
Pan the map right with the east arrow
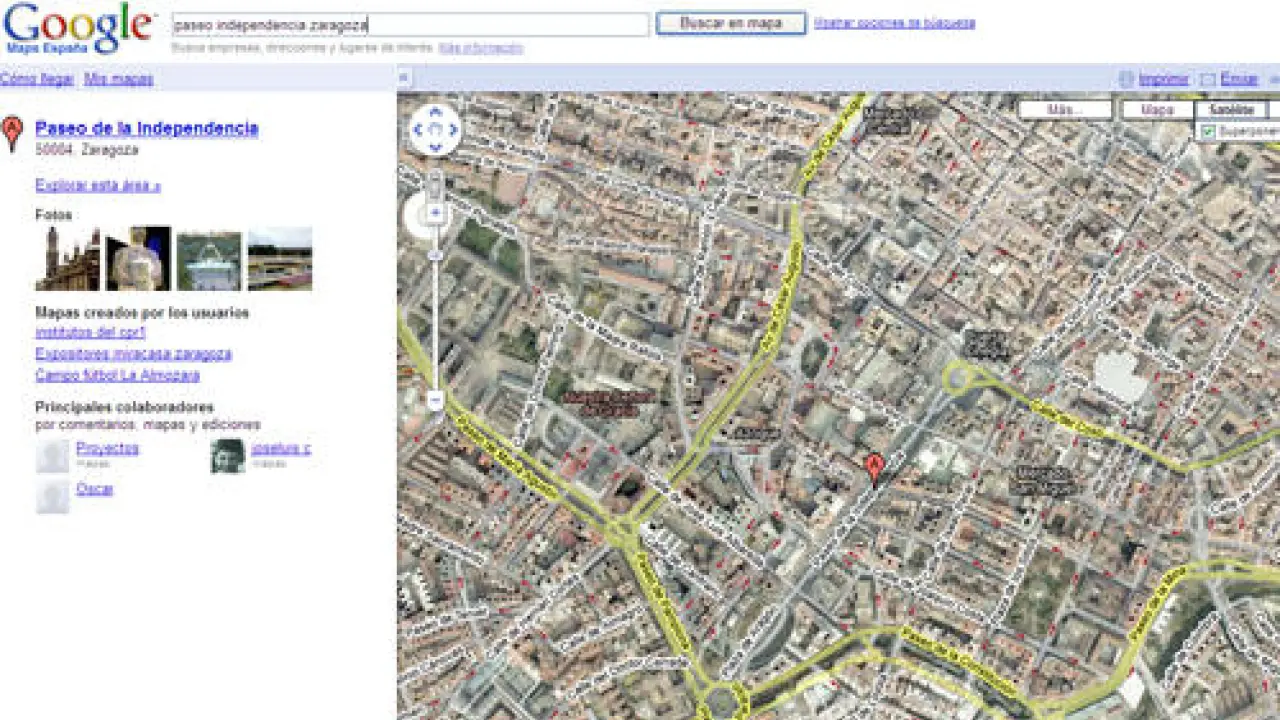[453, 130]
